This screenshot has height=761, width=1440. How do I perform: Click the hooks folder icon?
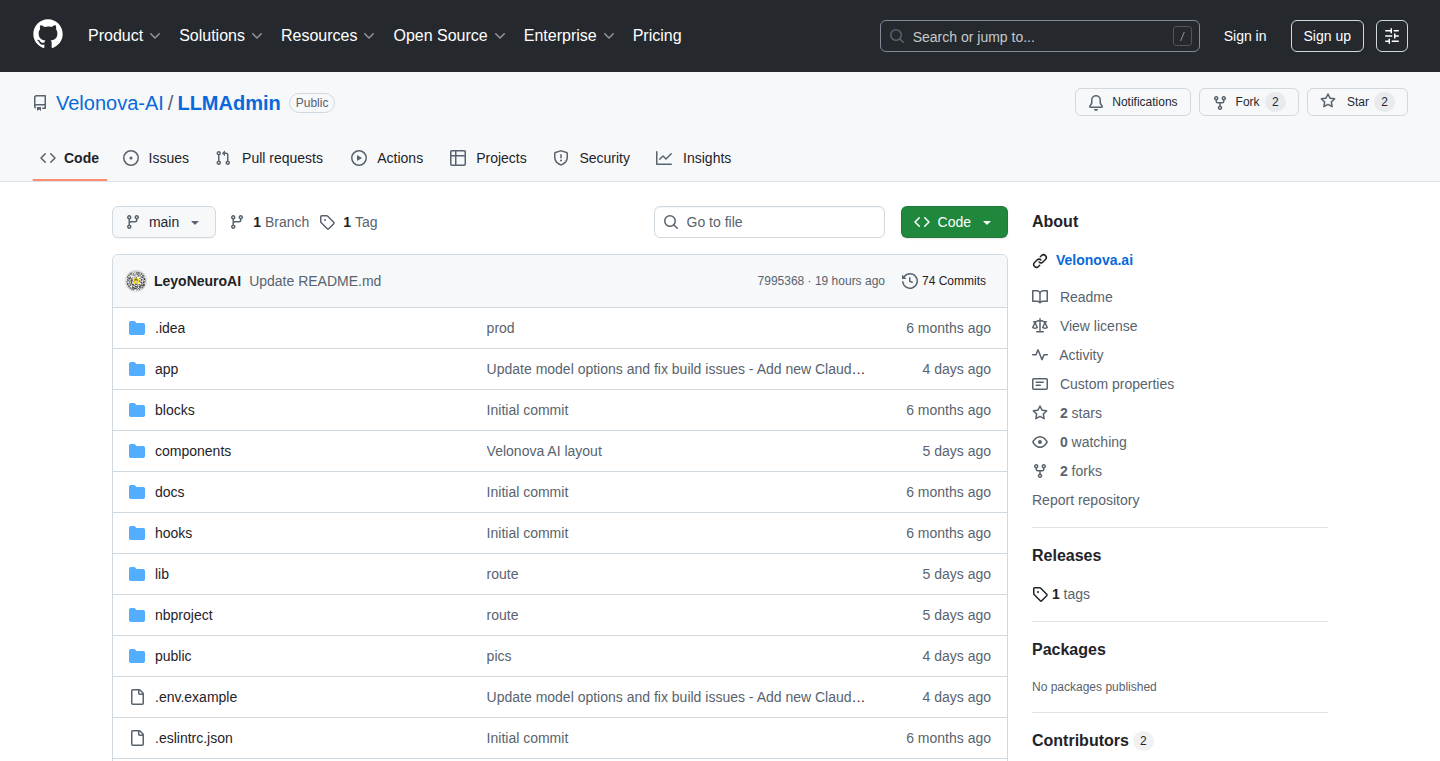point(137,533)
